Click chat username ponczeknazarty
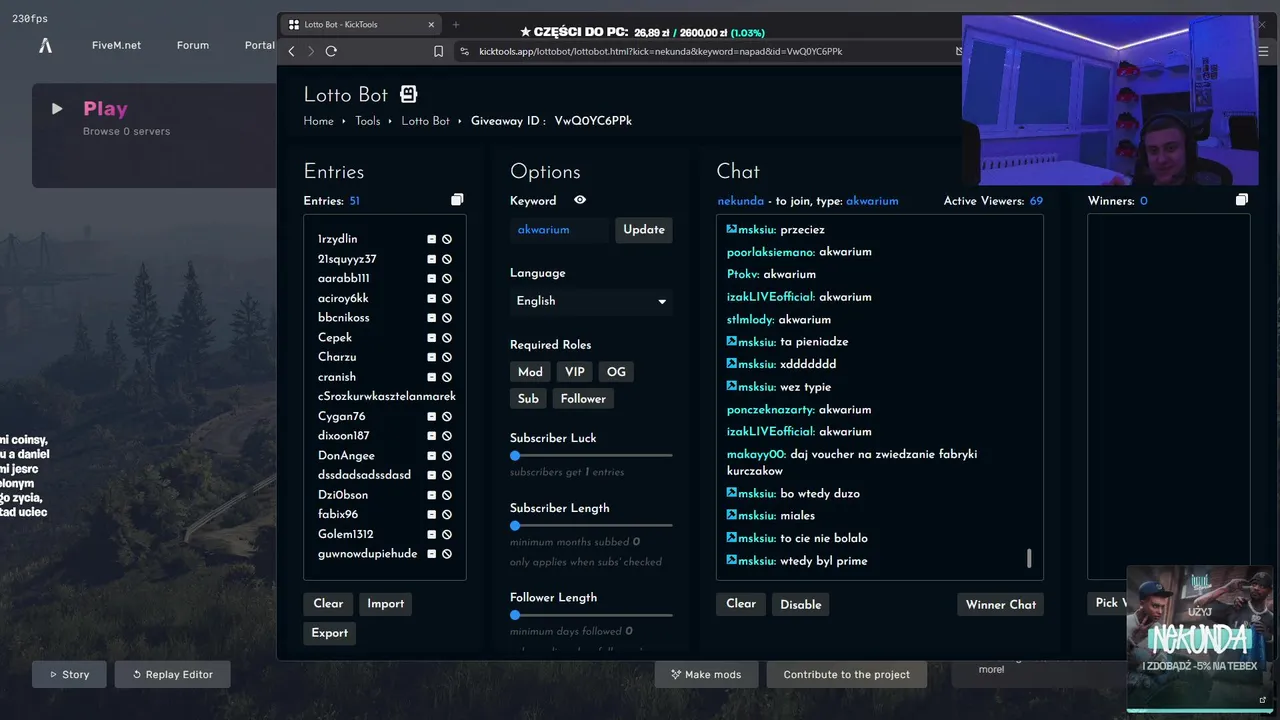1280x720 pixels. click(771, 409)
